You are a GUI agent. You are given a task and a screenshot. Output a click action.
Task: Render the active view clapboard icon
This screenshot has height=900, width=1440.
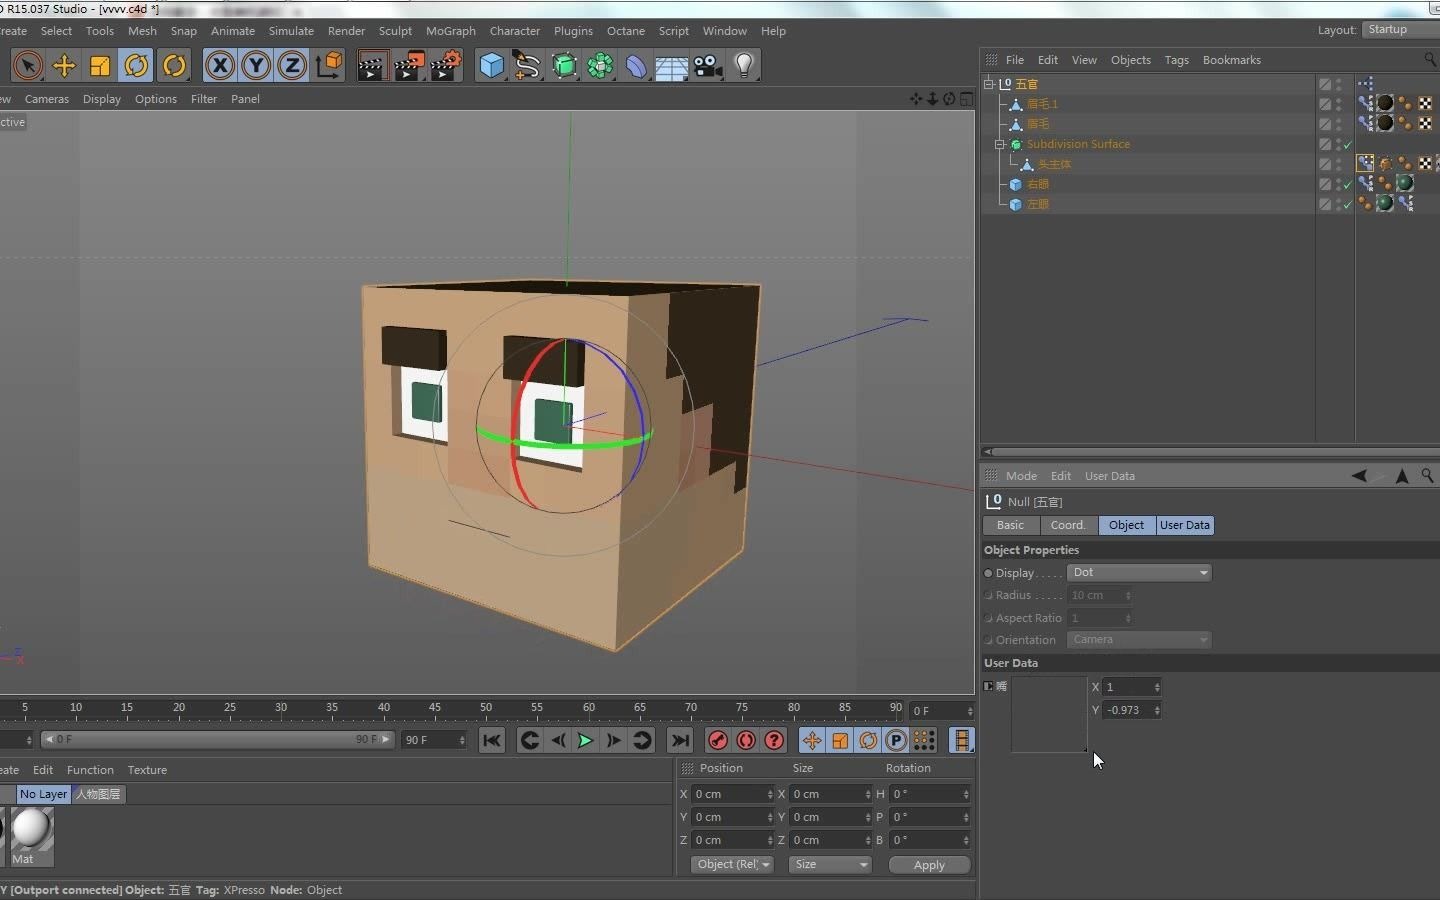pyautogui.click(x=372, y=66)
